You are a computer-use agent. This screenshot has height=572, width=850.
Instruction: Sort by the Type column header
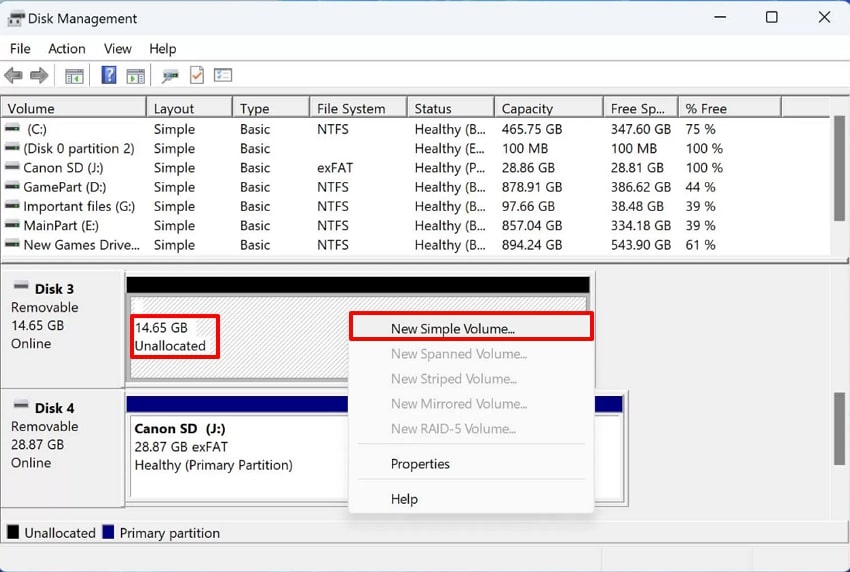[272, 108]
